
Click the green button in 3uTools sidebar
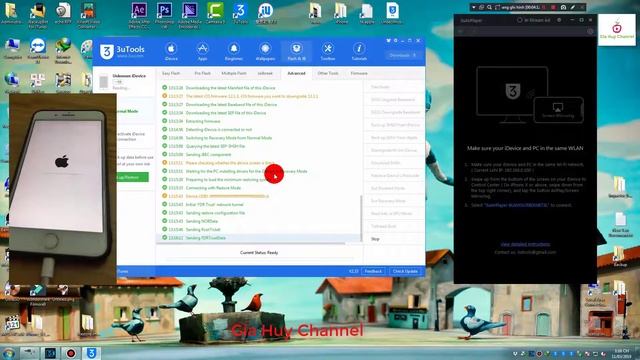pos(133,177)
